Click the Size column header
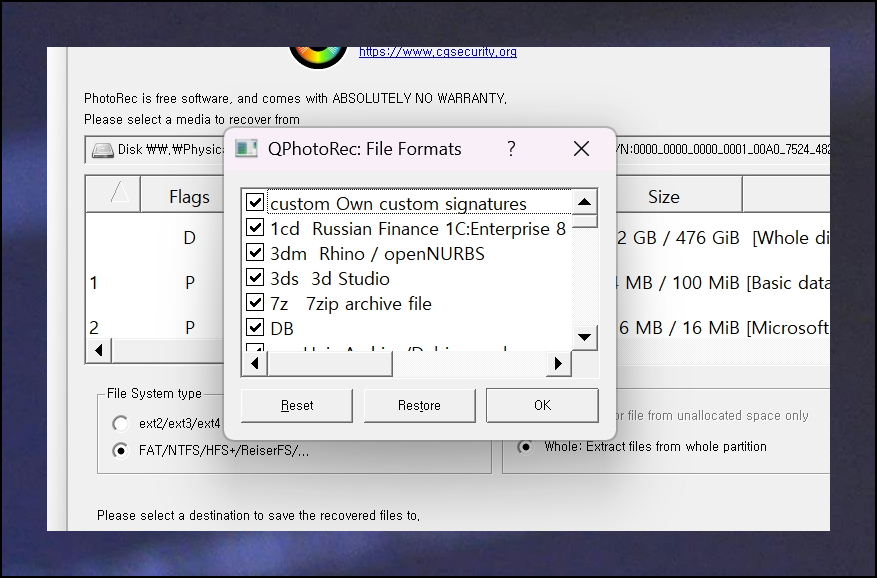Screen dimensions: 877x578 click(663, 196)
